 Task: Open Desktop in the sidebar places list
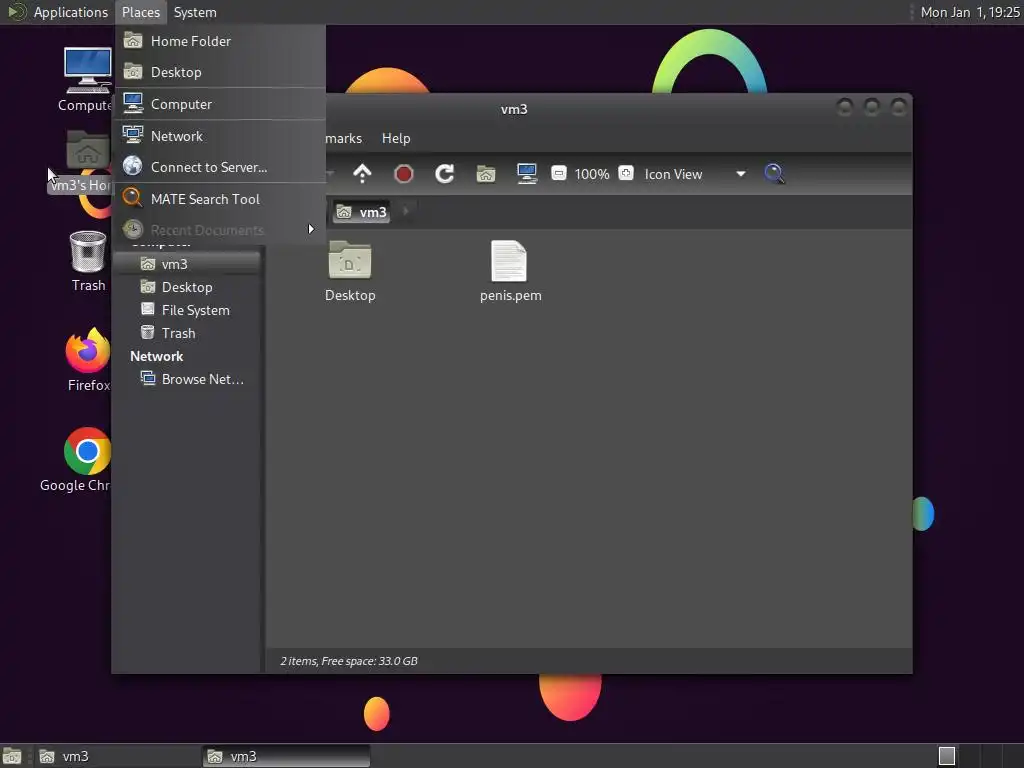[x=187, y=287]
